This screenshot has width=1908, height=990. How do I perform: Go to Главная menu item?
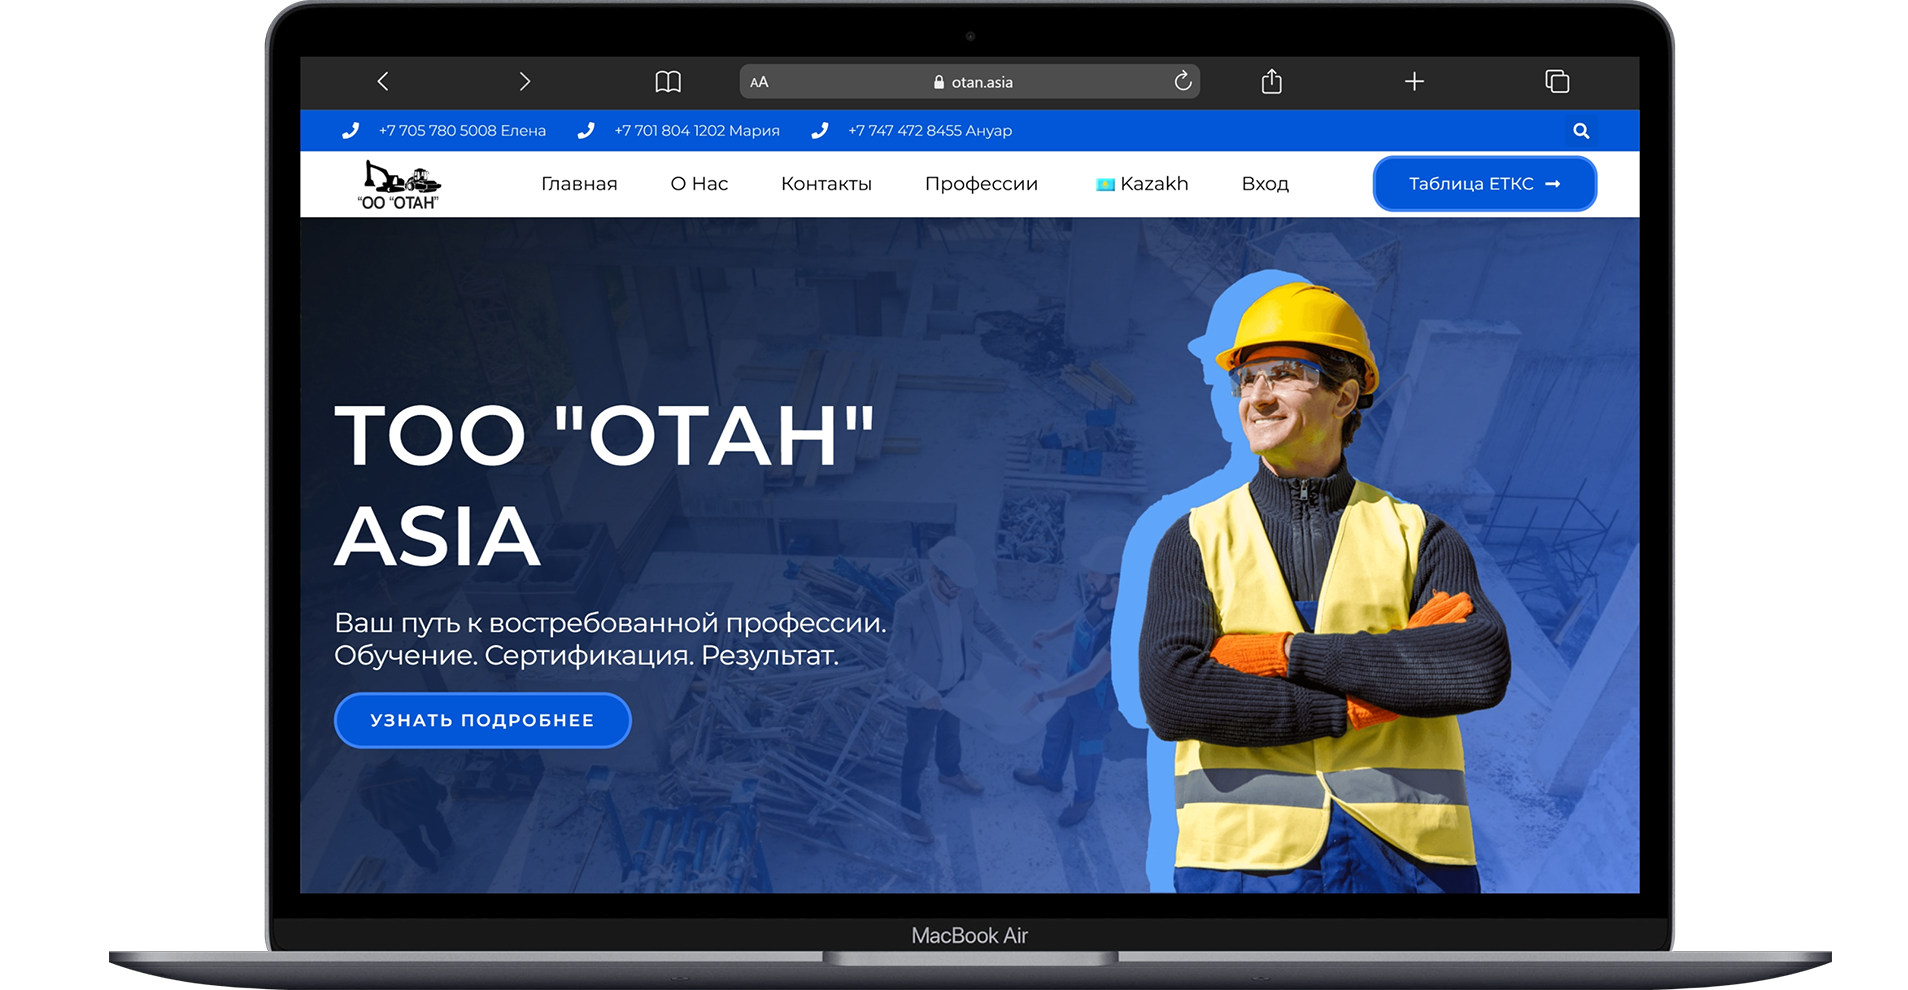(579, 184)
